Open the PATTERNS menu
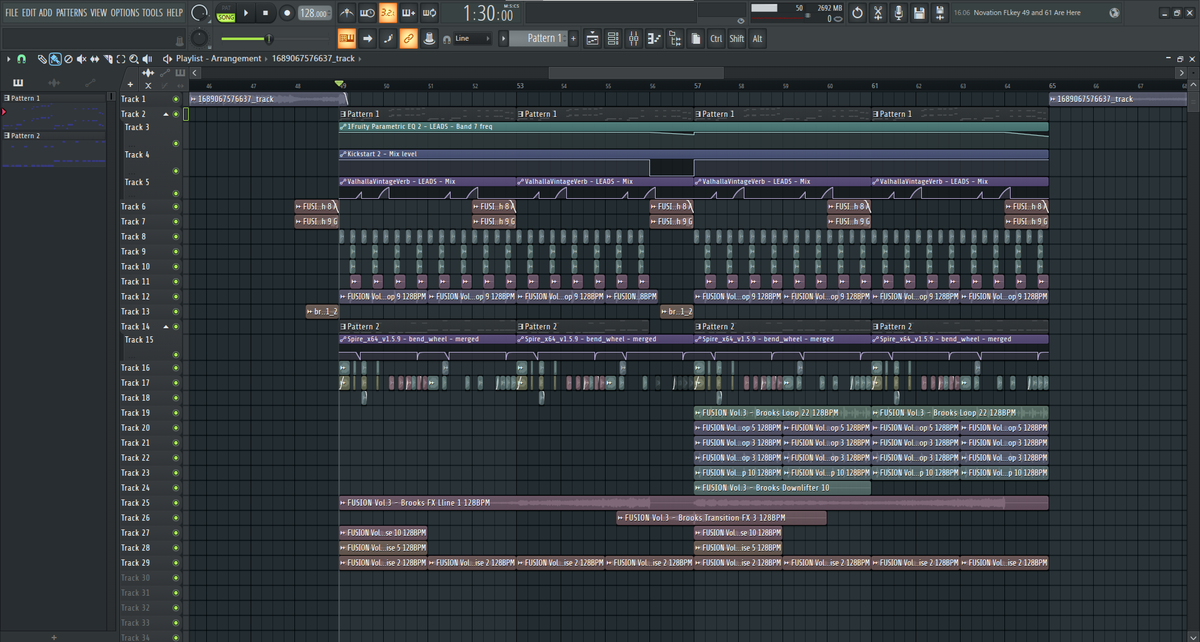This screenshot has height=642, width=1200. tap(71, 12)
